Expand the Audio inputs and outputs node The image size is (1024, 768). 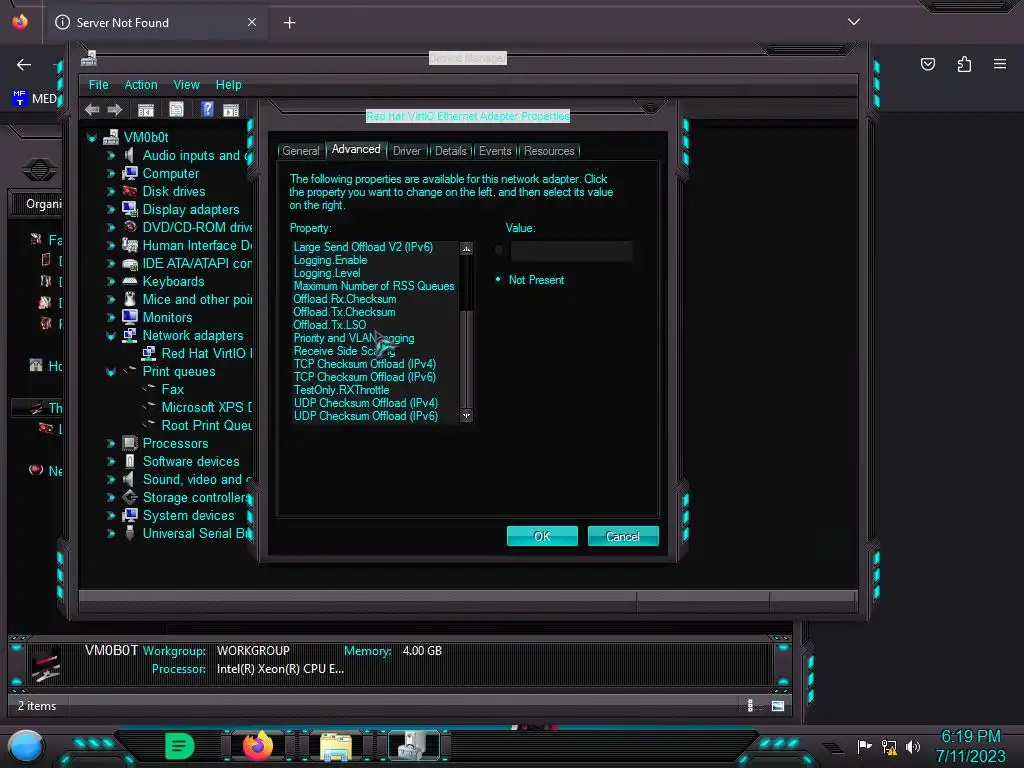tap(111, 155)
